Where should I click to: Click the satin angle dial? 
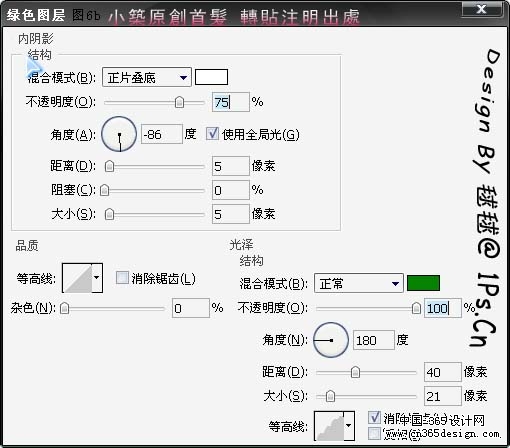(x=331, y=340)
